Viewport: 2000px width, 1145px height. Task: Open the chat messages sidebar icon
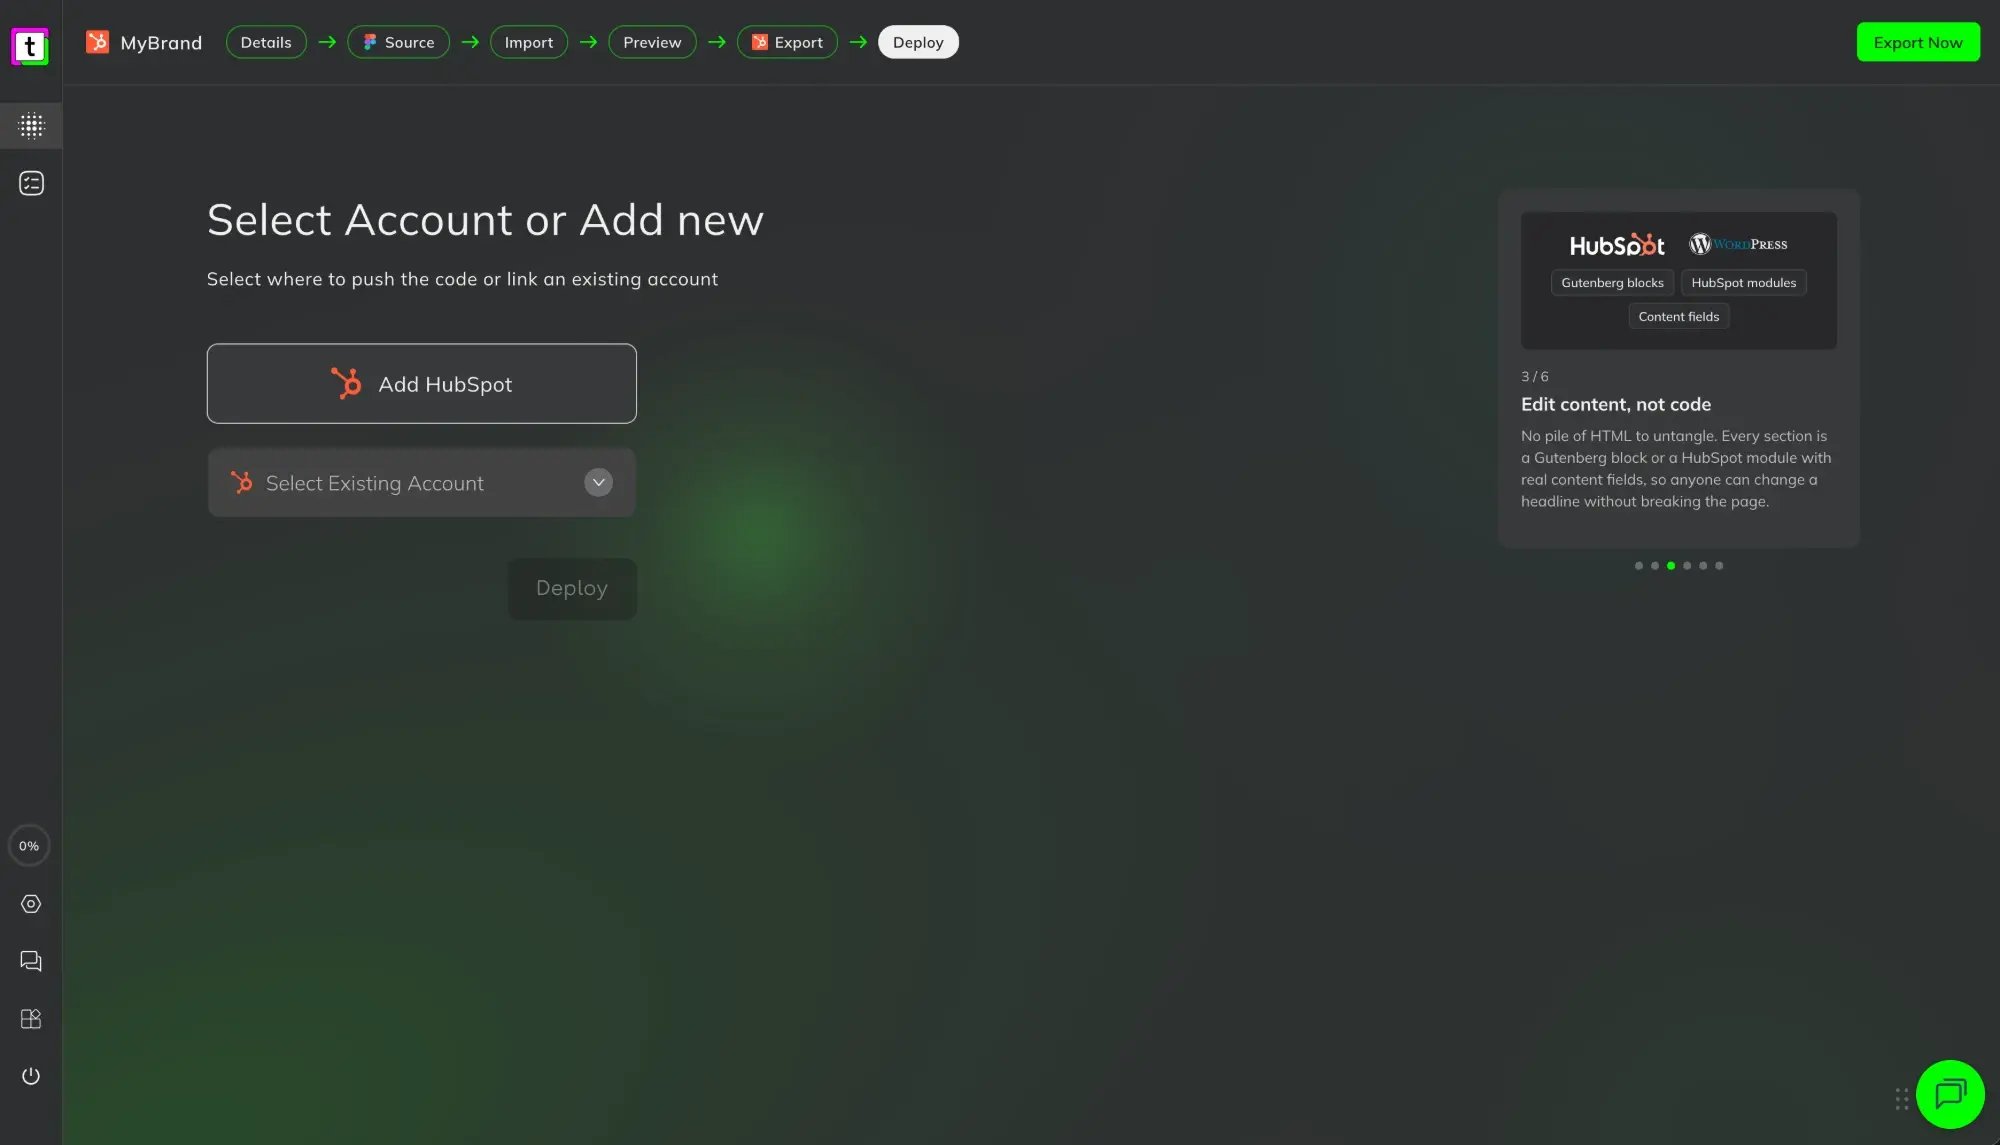[x=31, y=961]
